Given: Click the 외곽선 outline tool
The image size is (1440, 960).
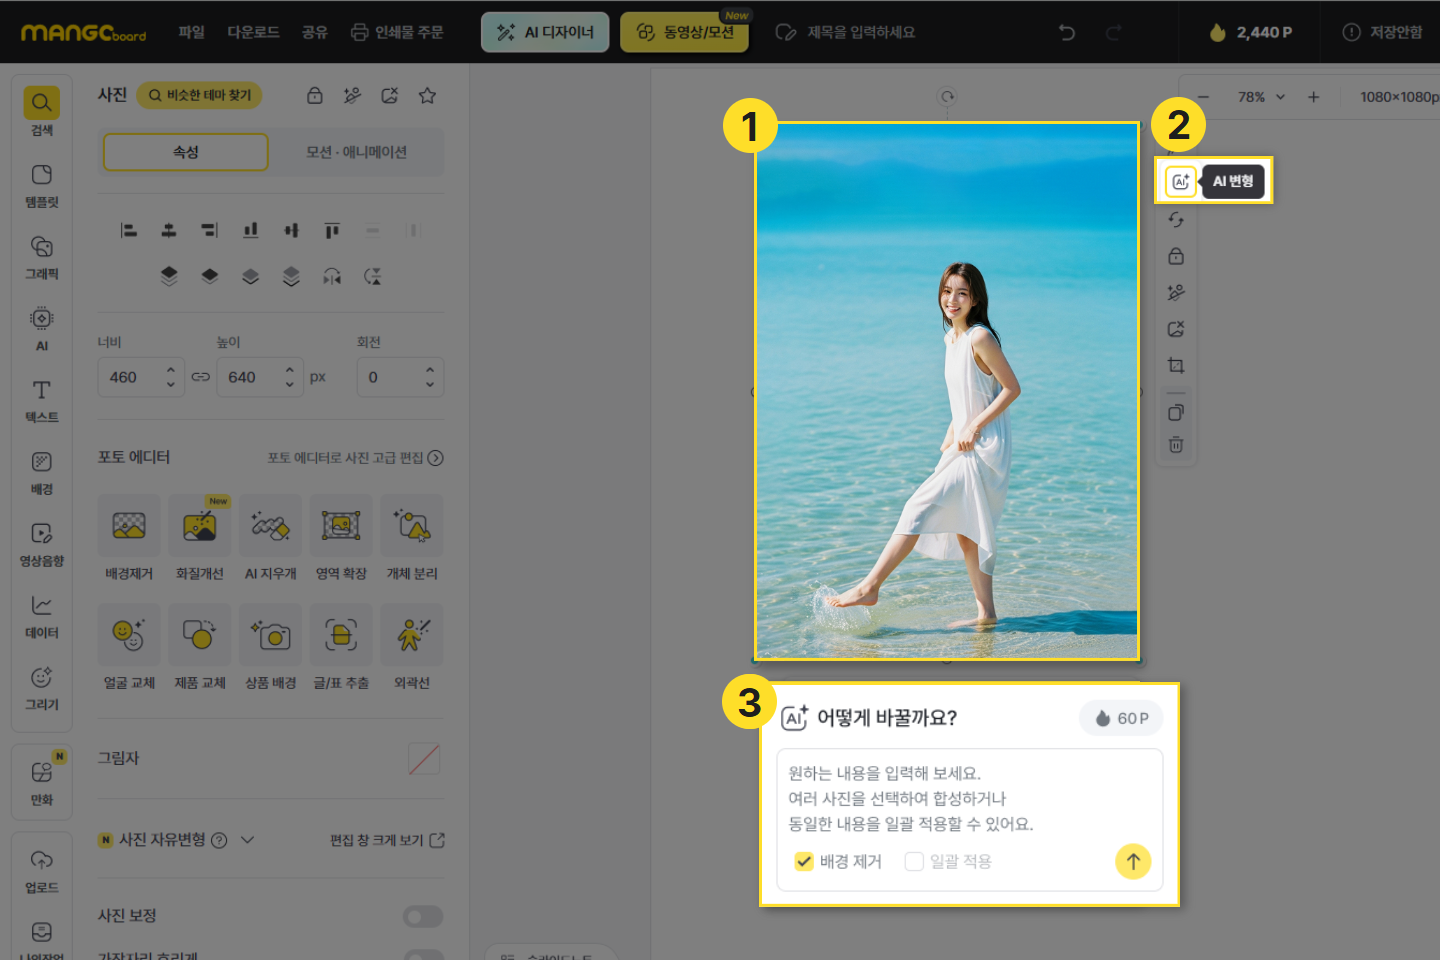Looking at the screenshot, I should coord(412,647).
